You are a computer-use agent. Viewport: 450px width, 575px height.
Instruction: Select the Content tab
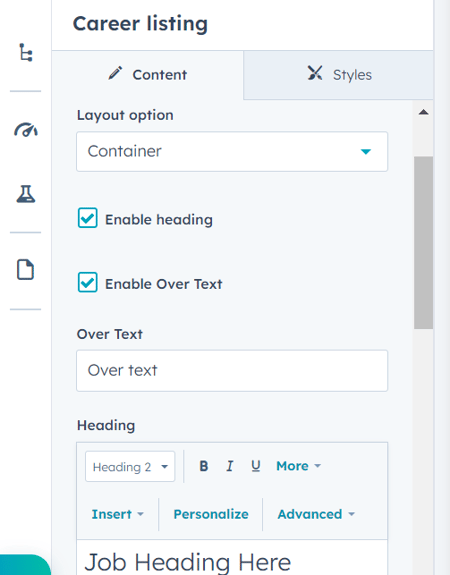tap(147, 75)
